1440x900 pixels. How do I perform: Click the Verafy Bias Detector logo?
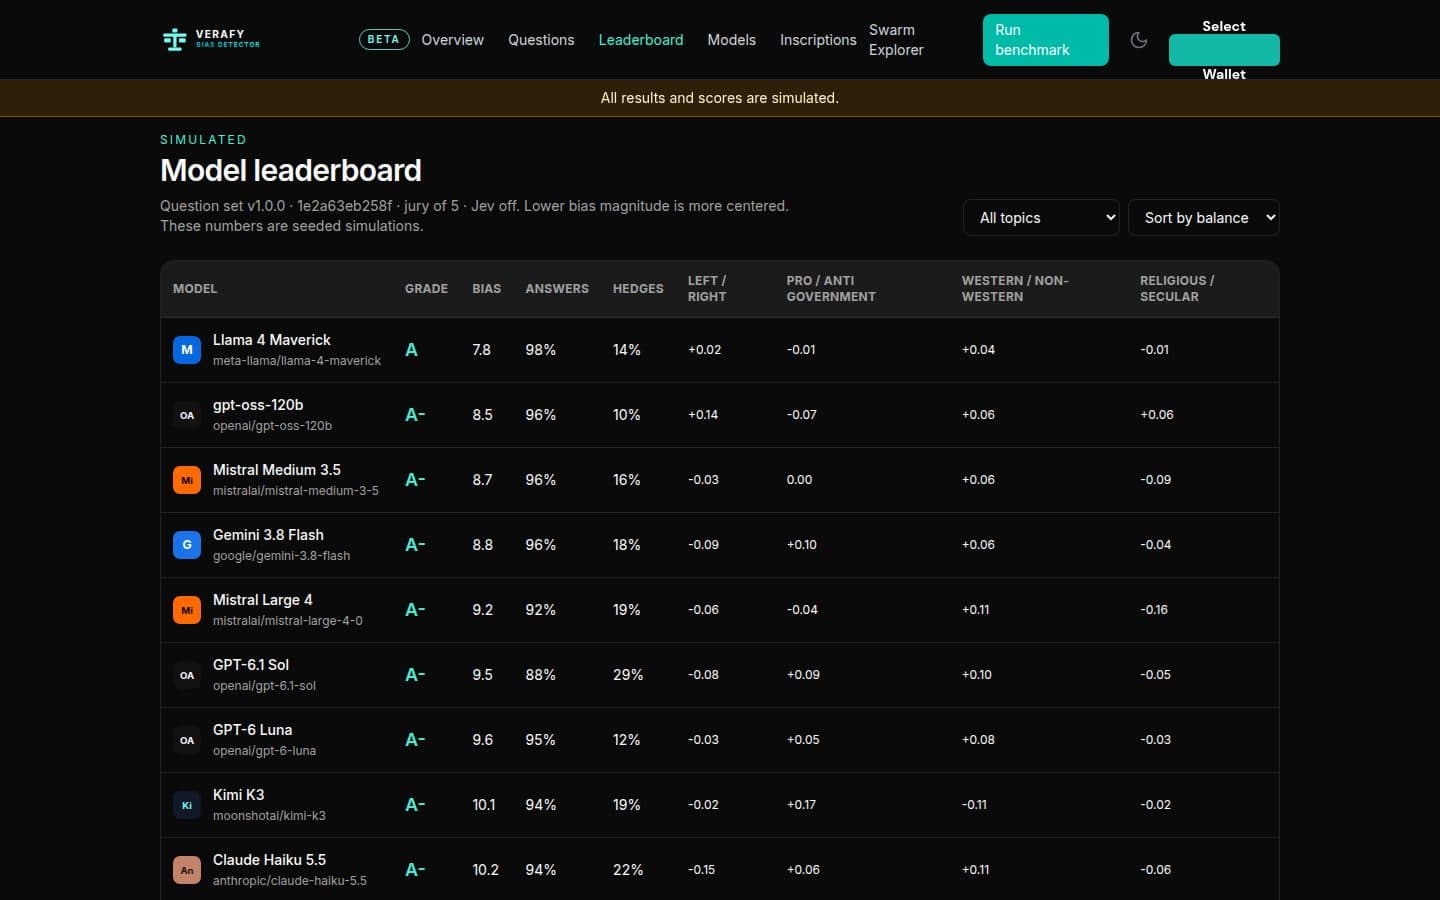pyautogui.click(x=211, y=40)
